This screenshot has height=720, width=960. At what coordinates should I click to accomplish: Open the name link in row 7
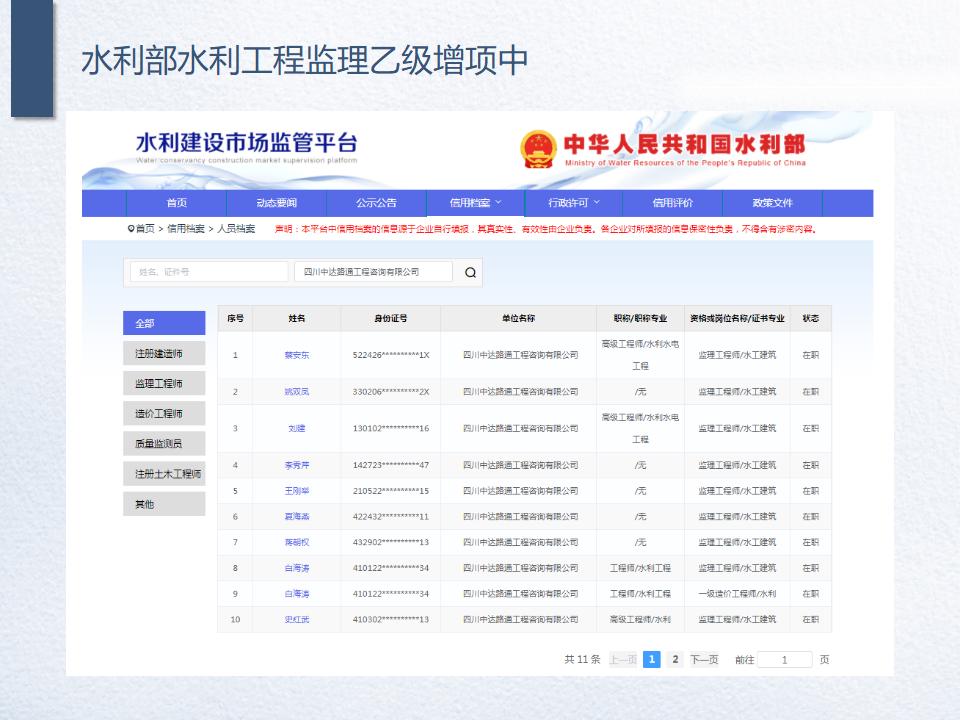297,542
